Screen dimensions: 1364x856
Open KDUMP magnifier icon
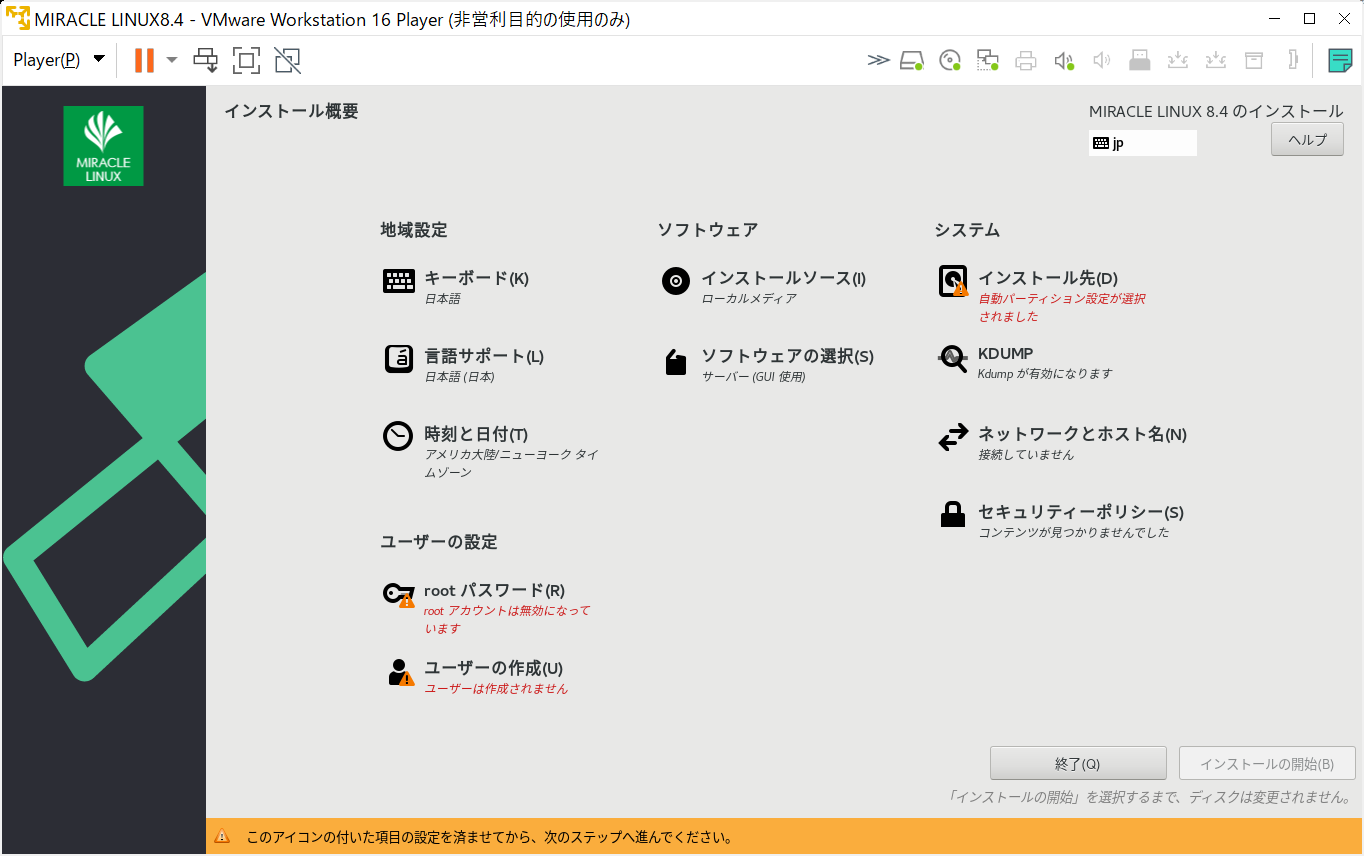click(953, 358)
